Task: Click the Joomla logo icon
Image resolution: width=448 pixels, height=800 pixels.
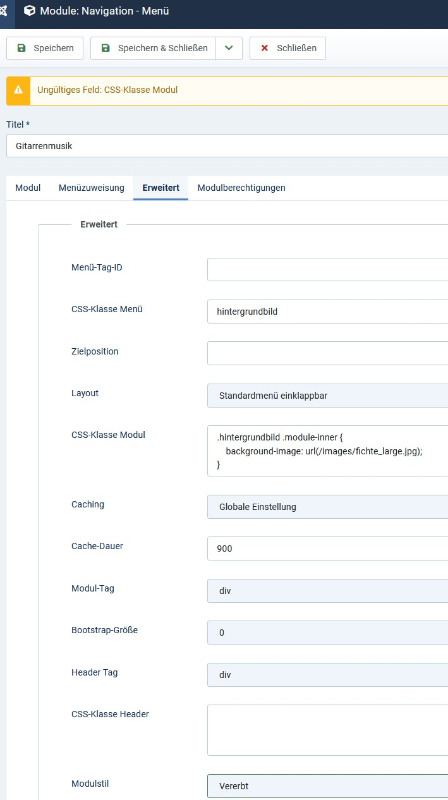Action: [4, 11]
